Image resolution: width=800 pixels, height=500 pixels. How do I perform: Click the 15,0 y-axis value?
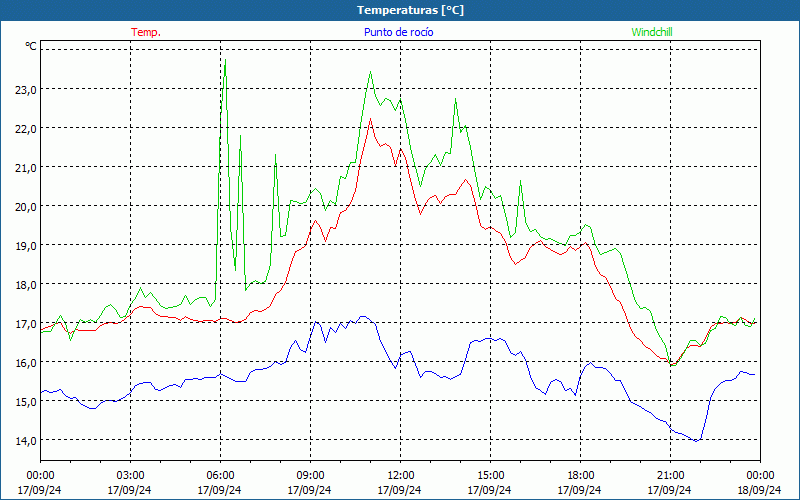coord(26,402)
